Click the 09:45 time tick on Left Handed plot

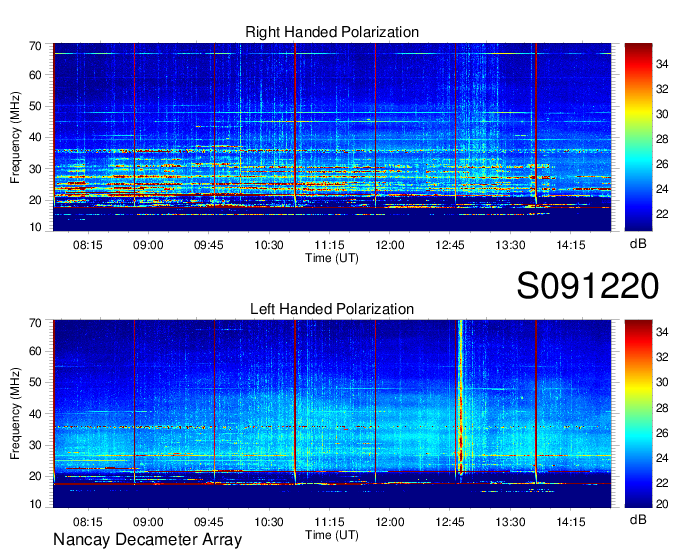click(x=209, y=522)
